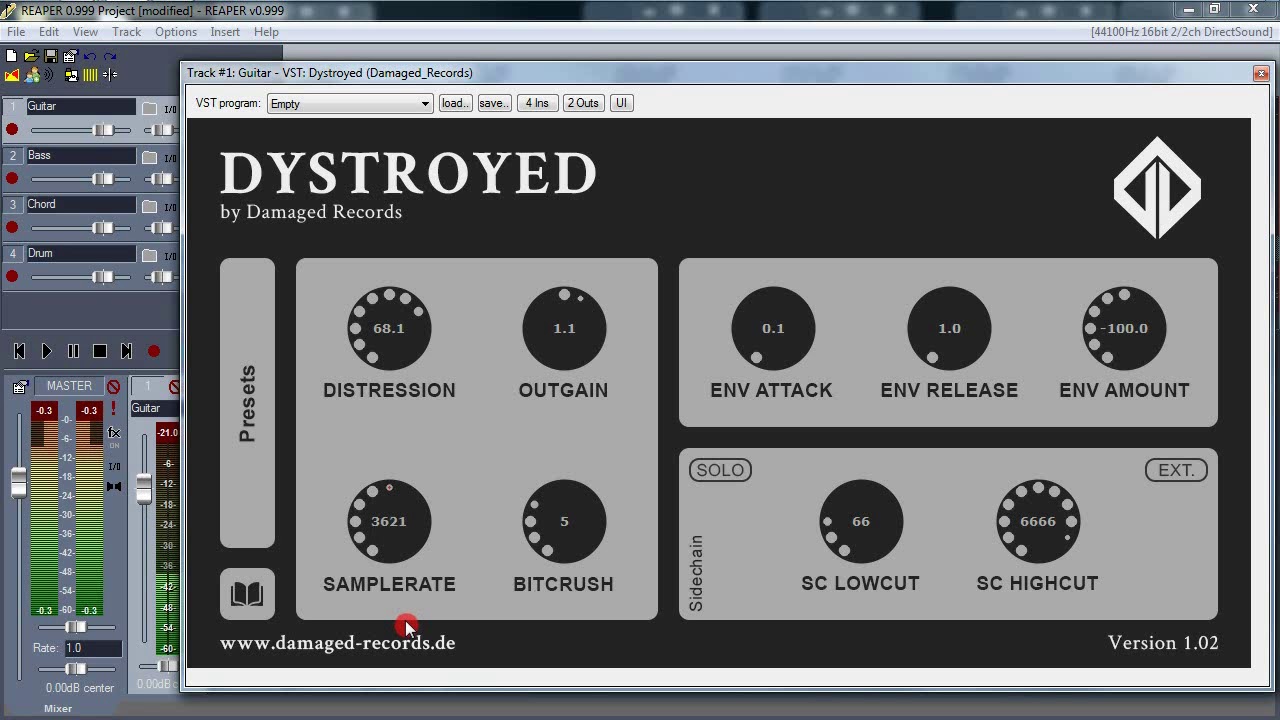Arm record on the Chord track
Viewport: 1280px width, 720px height.
click(12, 228)
